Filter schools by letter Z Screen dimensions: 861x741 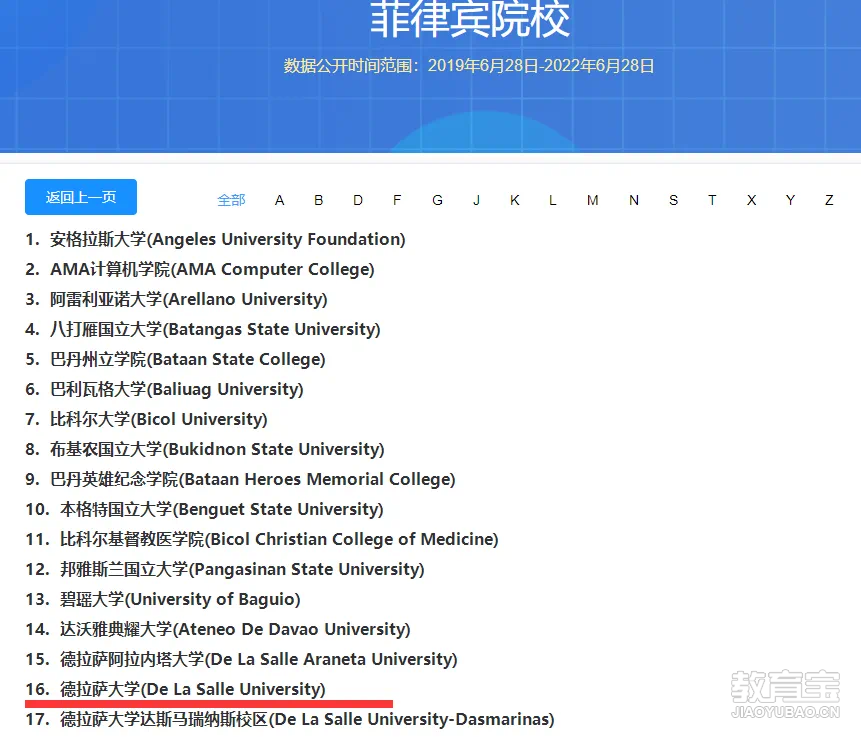click(829, 200)
